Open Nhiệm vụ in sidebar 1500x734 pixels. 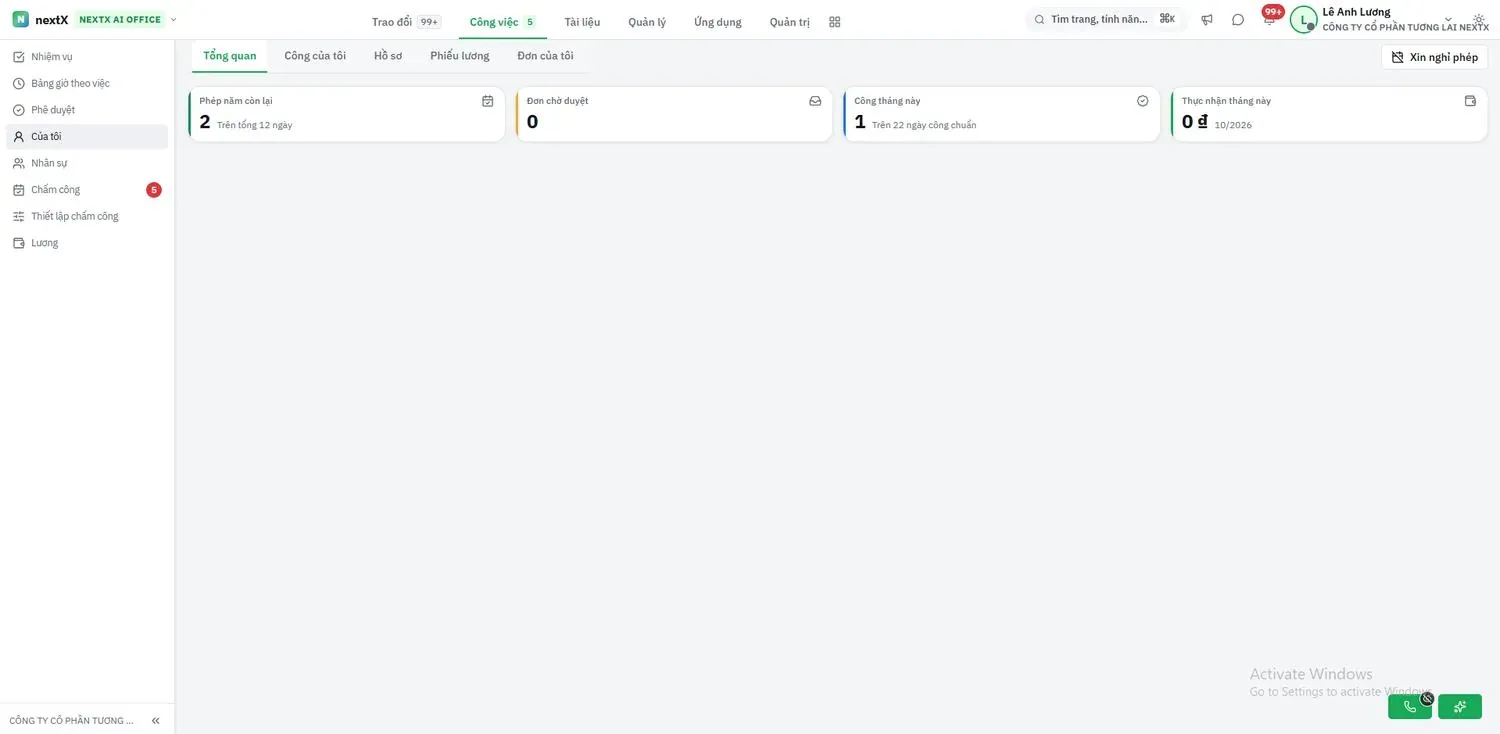point(87,57)
